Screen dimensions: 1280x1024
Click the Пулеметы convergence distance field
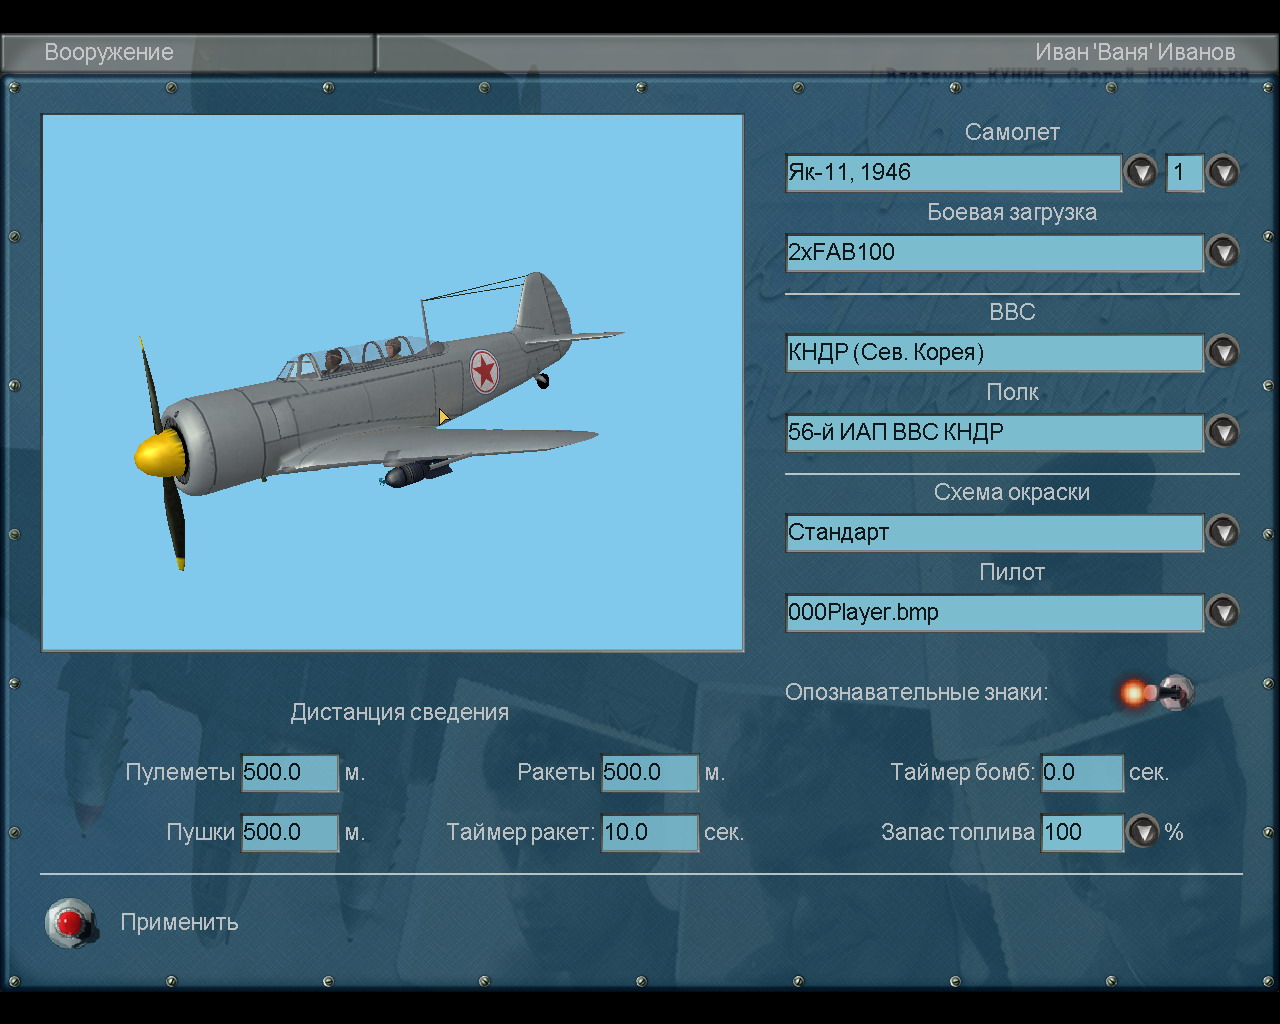pos(290,772)
